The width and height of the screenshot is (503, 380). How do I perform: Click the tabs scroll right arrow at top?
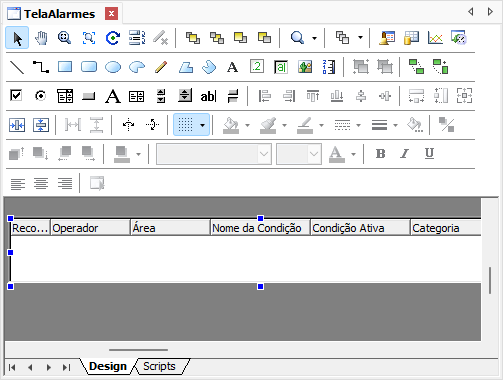pos(490,12)
